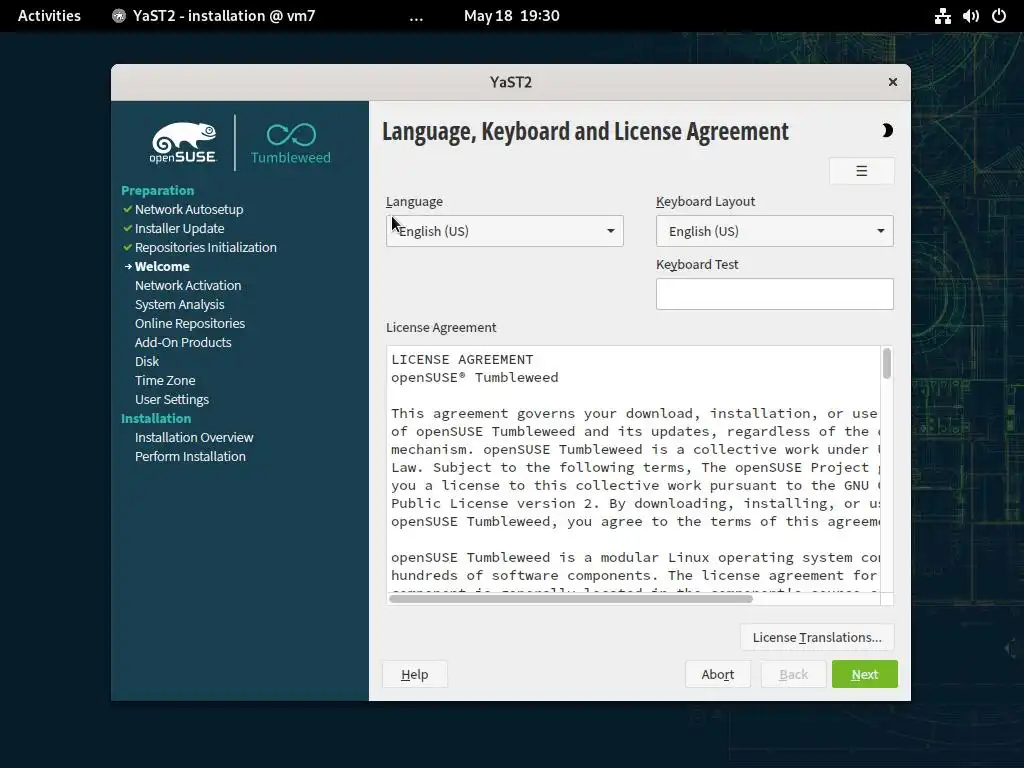Click the horizontal scrollbar of License Agreement
This screenshot has height=768, width=1024.
click(x=571, y=599)
